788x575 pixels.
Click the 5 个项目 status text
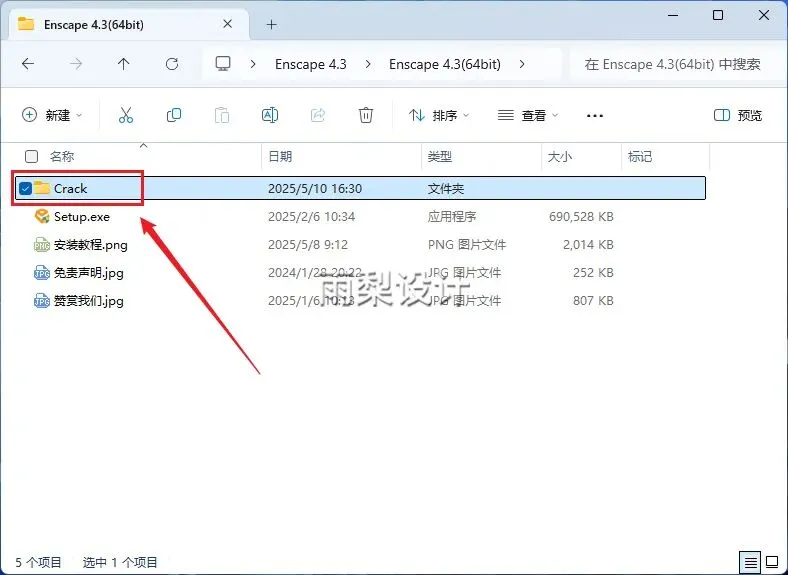(38, 562)
